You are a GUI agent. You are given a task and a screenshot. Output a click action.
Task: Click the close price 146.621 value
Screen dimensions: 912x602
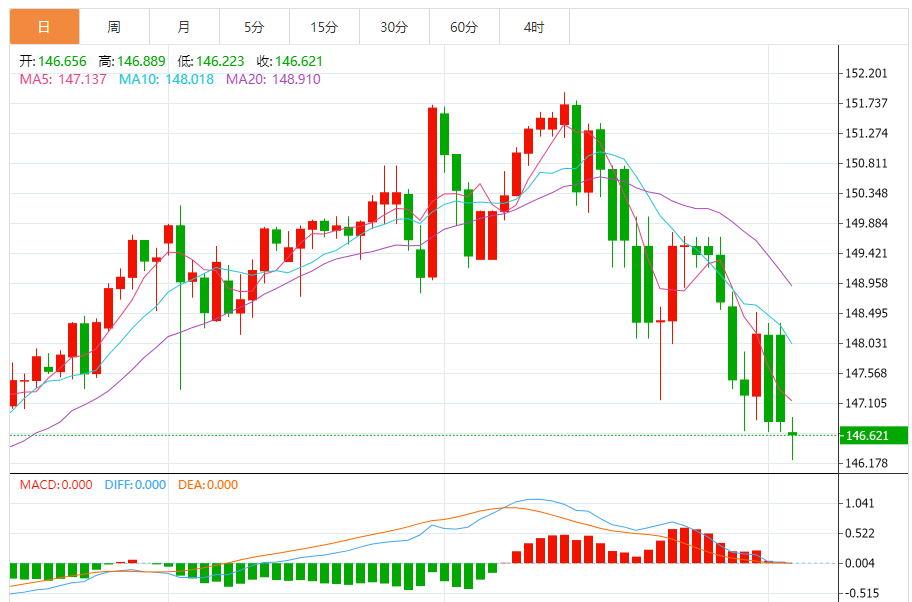click(x=299, y=61)
